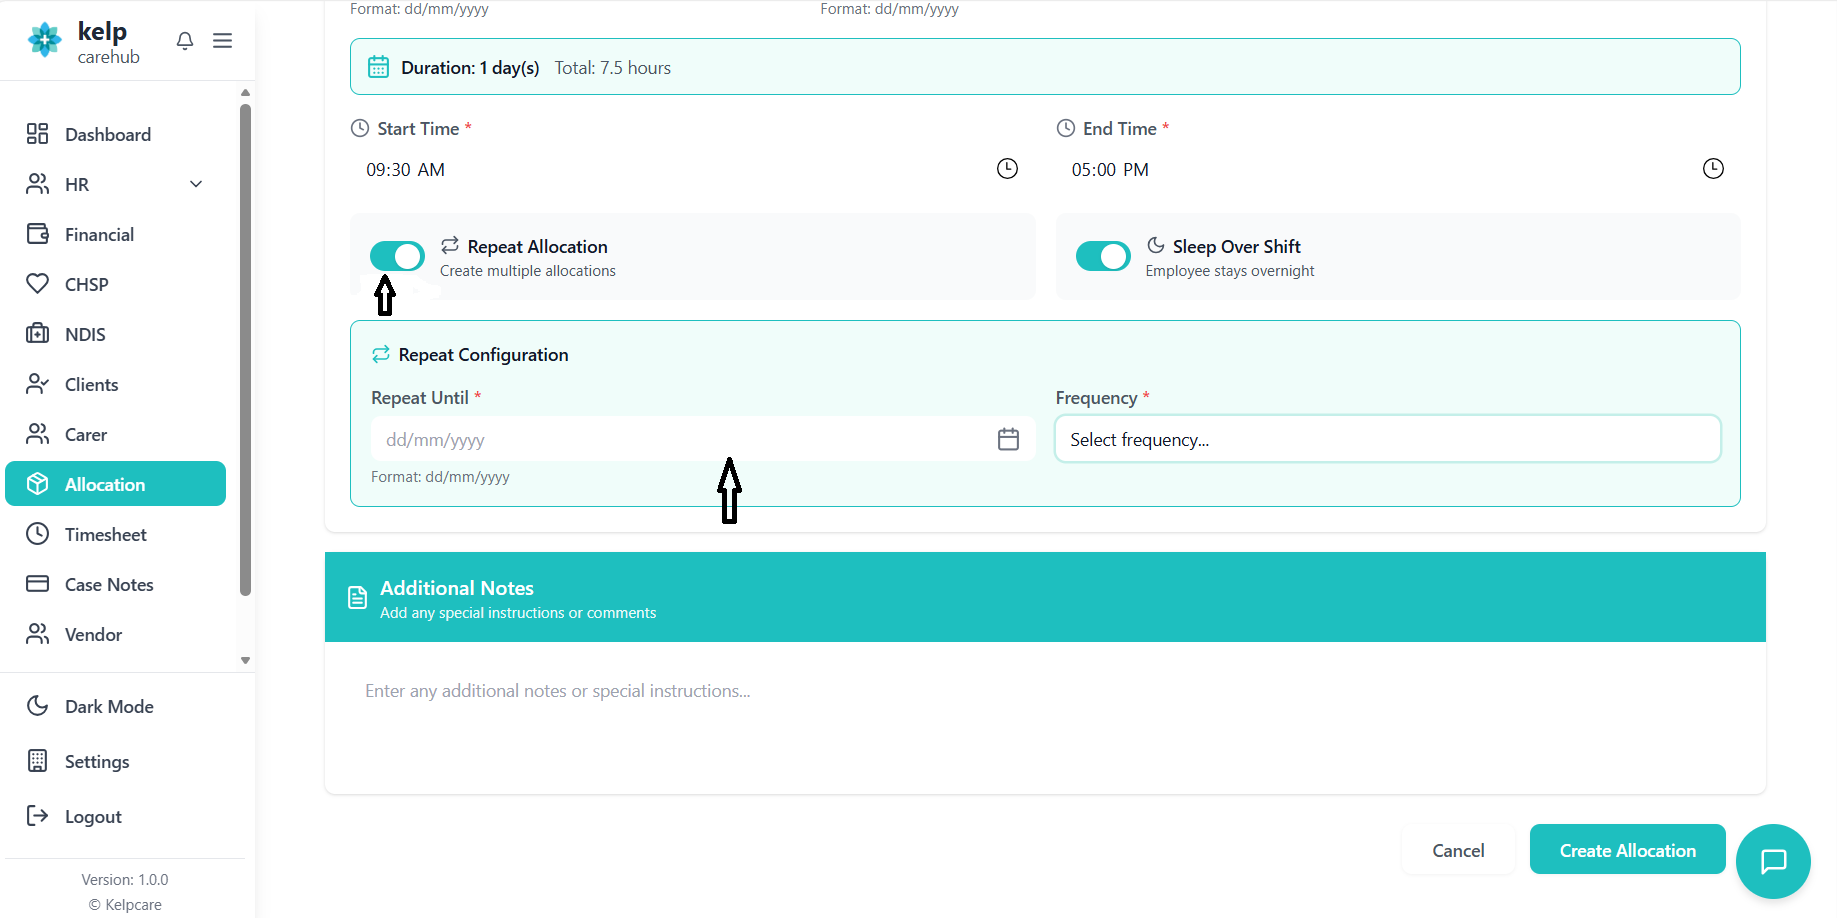
Task: Click the Create Allocation button
Action: point(1627,850)
